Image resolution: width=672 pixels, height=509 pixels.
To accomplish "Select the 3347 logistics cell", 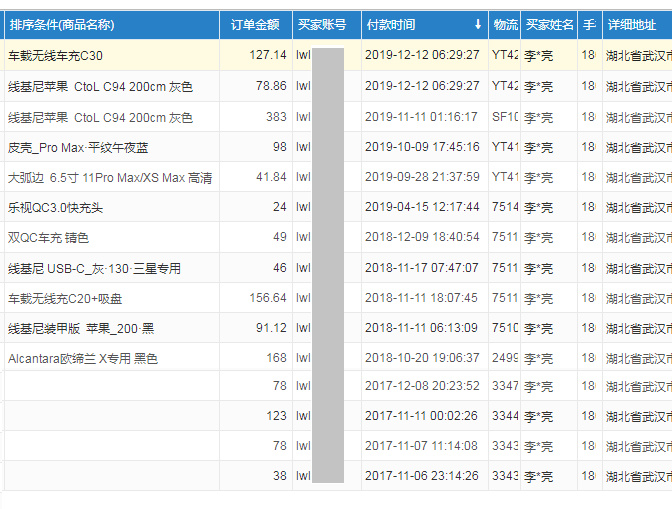I will tap(505, 386).
